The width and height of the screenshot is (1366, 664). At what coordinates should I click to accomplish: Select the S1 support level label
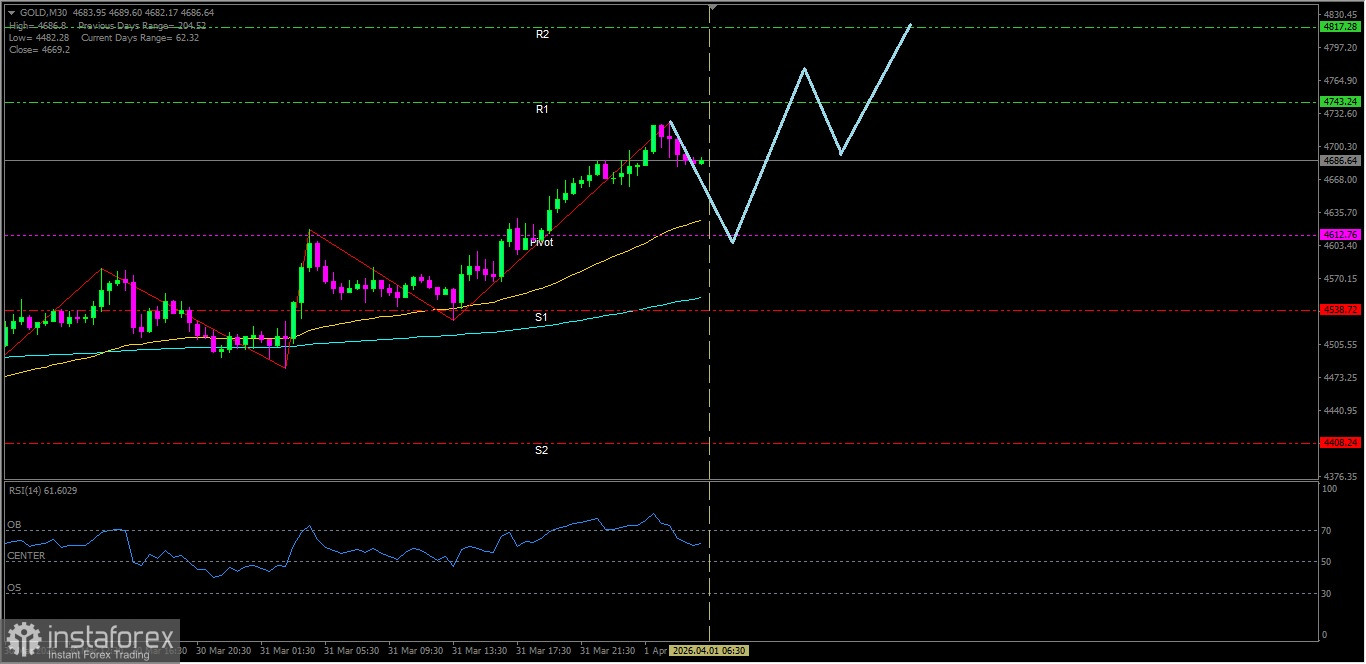coord(541,317)
